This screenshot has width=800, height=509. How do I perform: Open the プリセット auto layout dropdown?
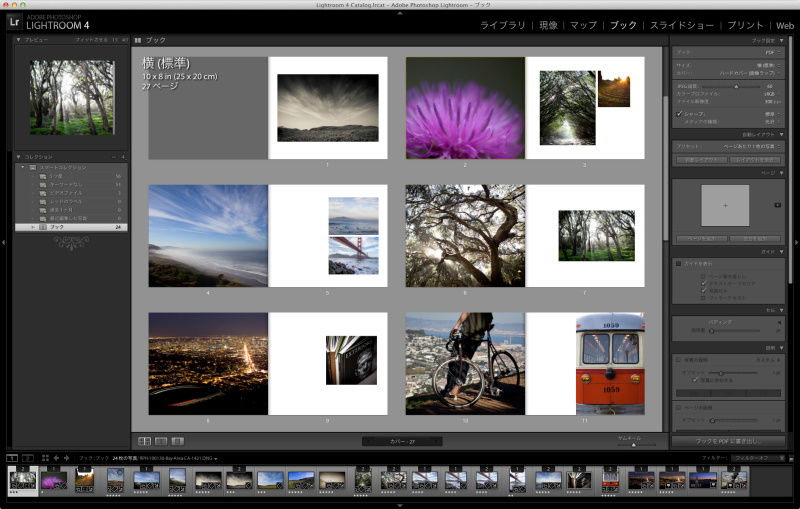tap(752, 146)
